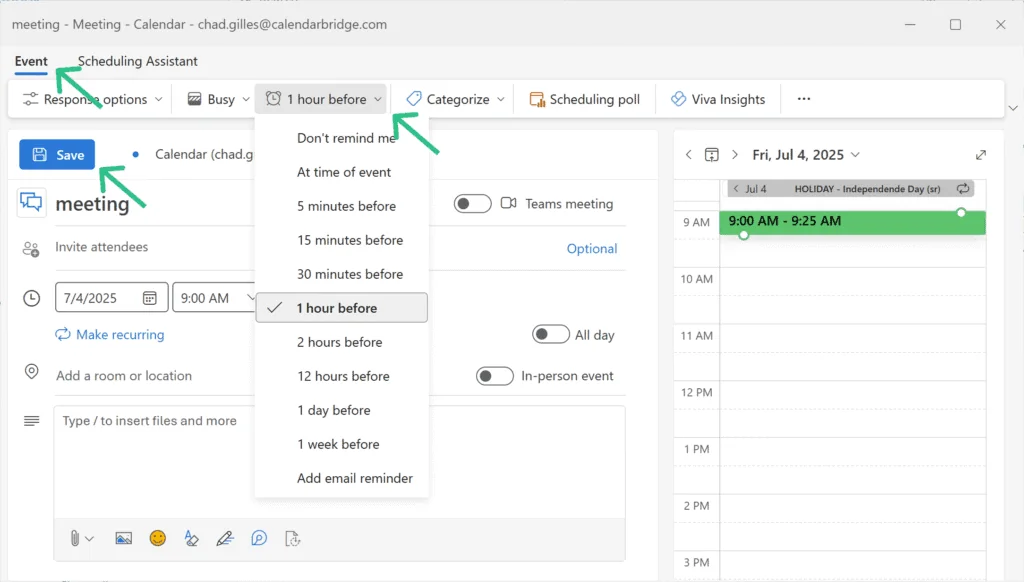Expand Busy status dropdown arrow
The image size is (1024, 582).
point(246,99)
